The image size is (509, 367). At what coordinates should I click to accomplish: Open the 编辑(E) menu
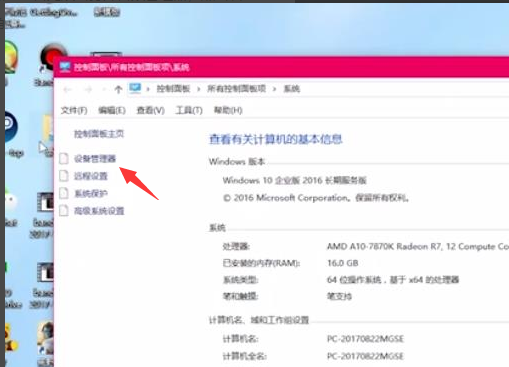(112, 110)
